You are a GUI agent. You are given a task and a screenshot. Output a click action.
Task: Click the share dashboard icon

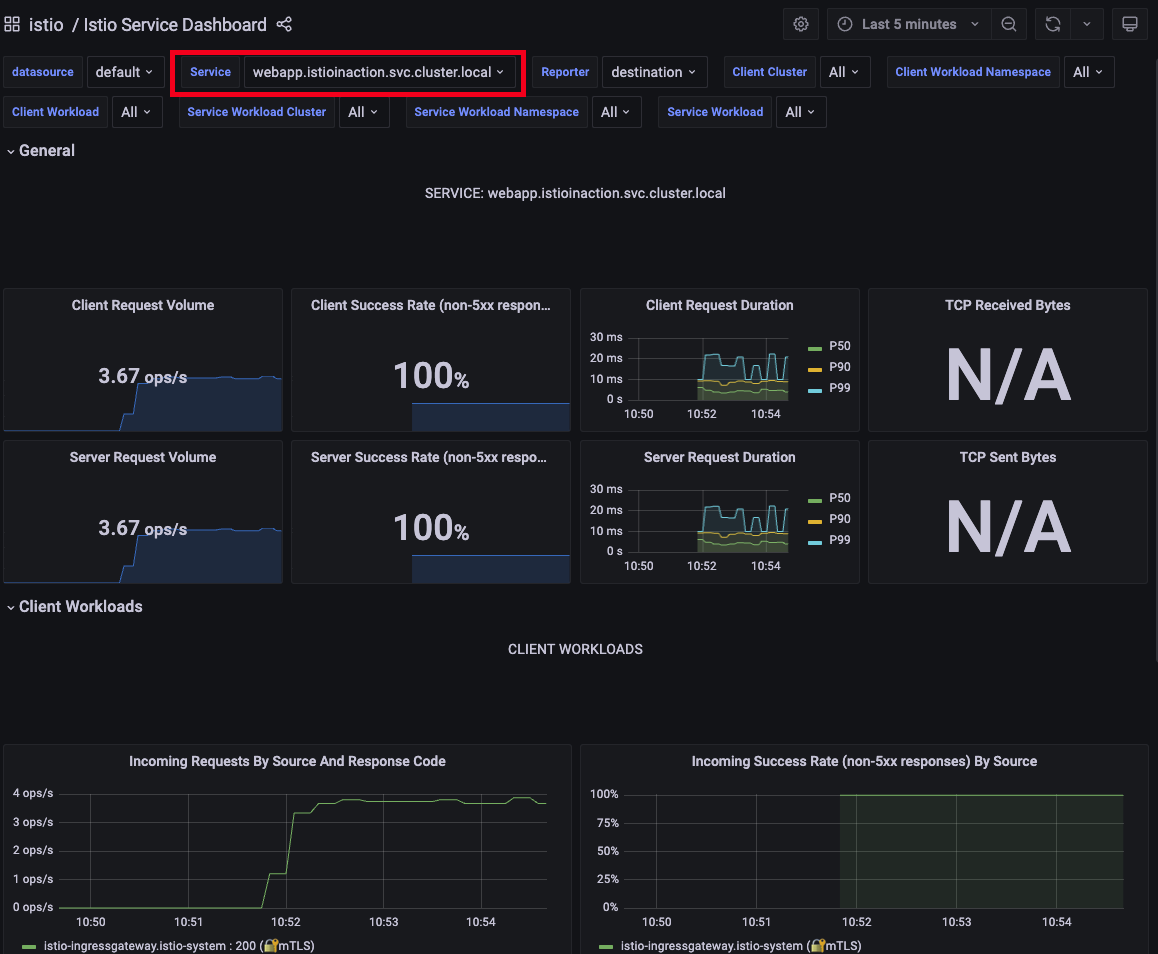tap(284, 24)
